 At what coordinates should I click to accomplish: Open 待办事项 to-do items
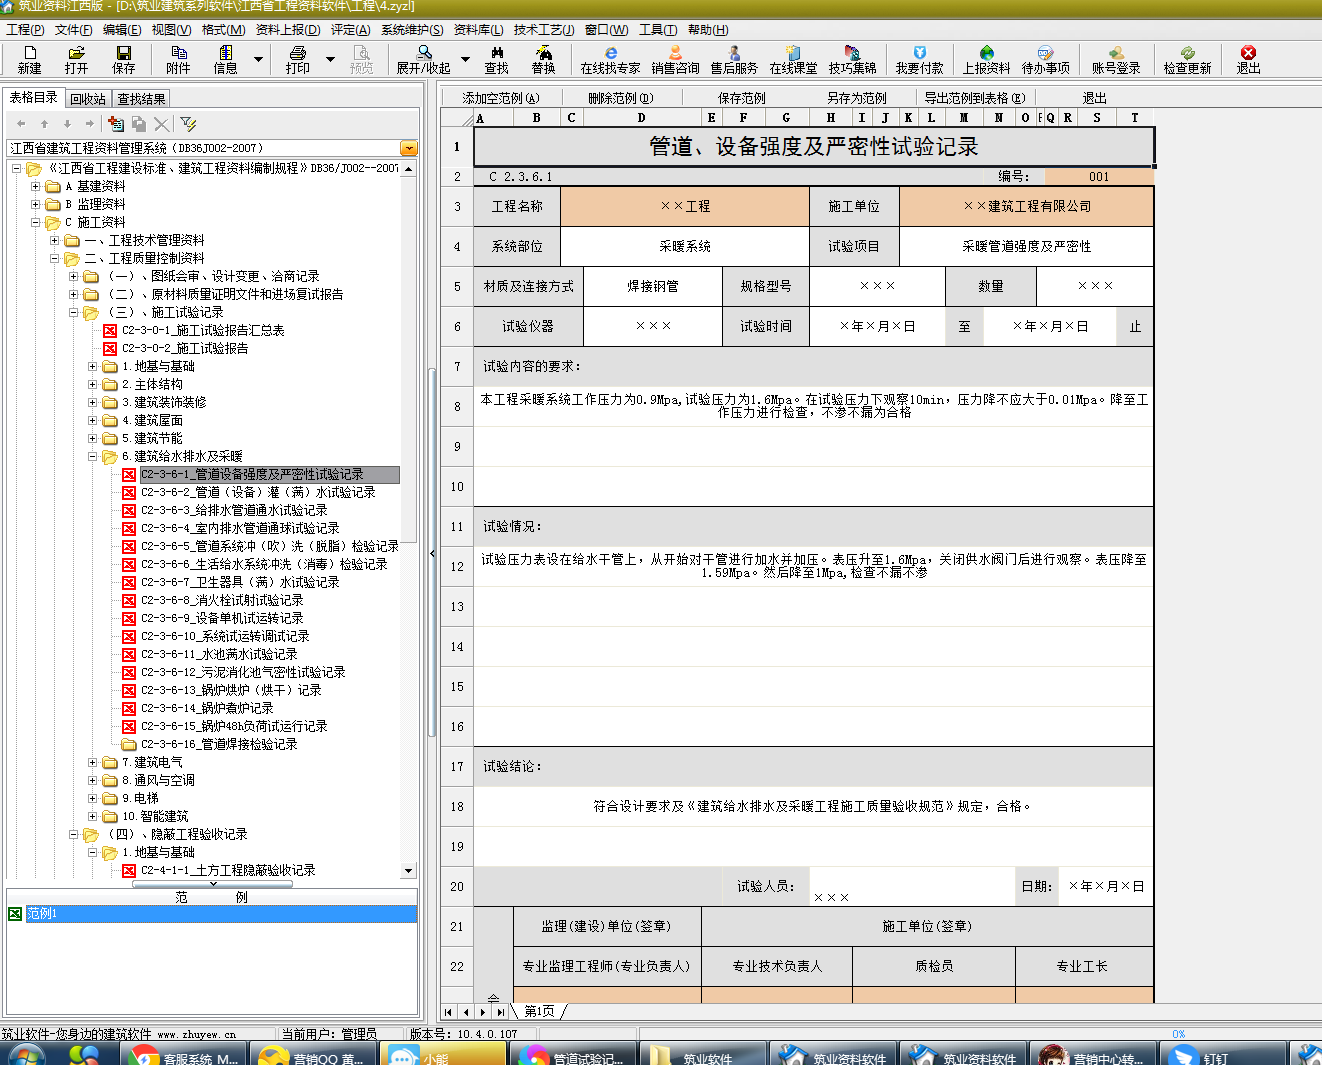[1045, 59]
